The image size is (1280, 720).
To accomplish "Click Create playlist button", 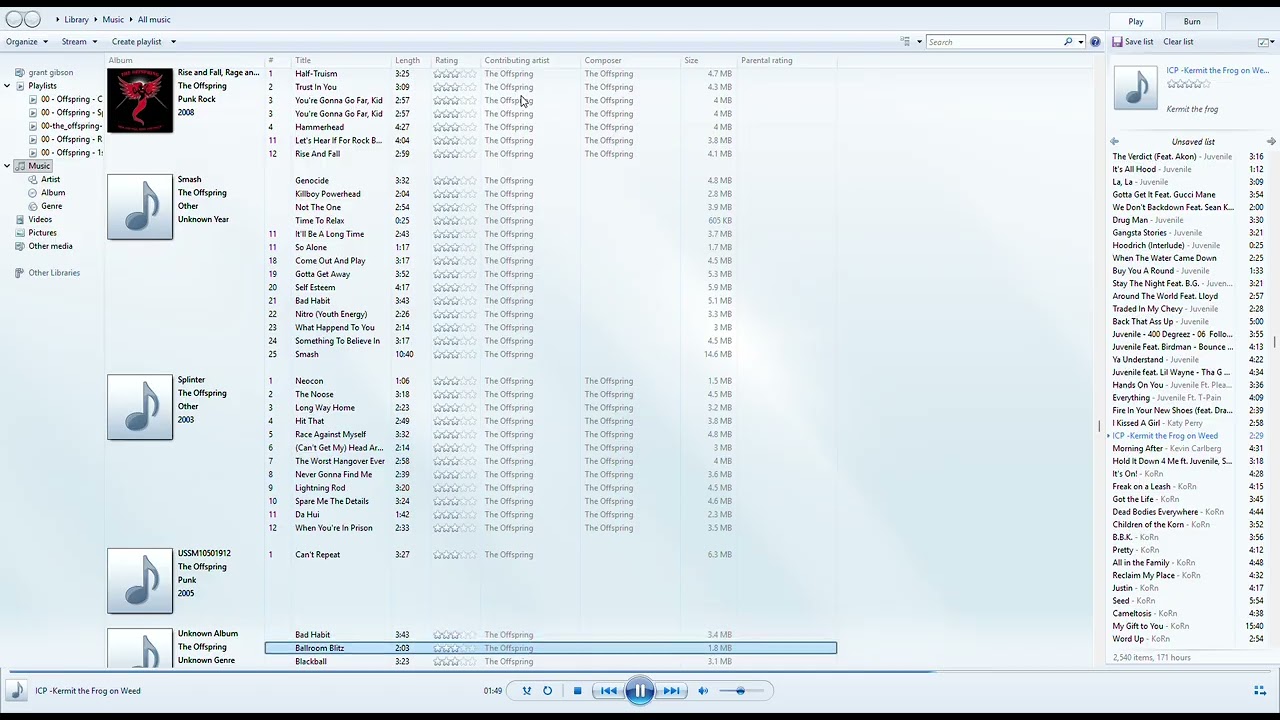I will tap(136, 42).
